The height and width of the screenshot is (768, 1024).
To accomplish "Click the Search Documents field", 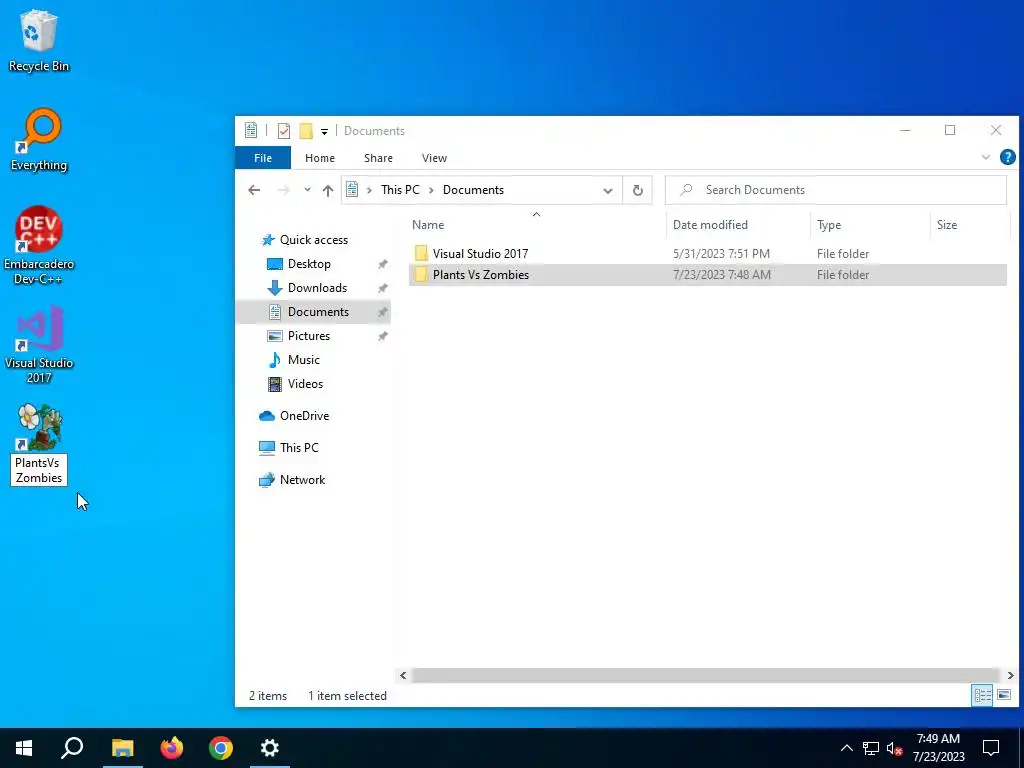I will click(836, 190).
